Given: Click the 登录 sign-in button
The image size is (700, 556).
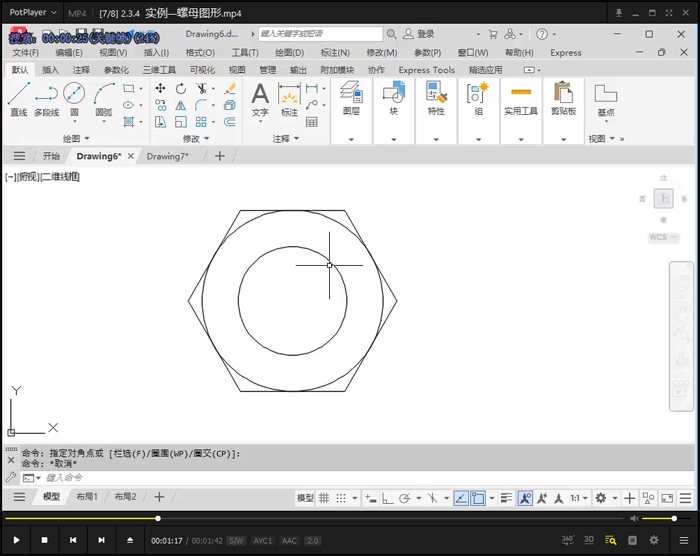Looking at the screenshot, I should click(419, 34).
